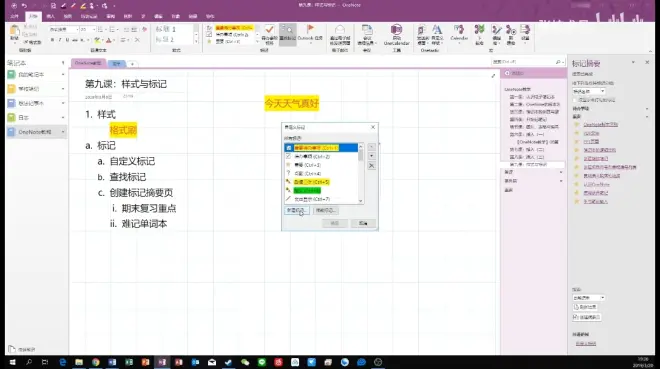Open the search scope dropdown in summary pane
Image resolution: width=660 pixels, height=369 pixels.
coord(588,297)
